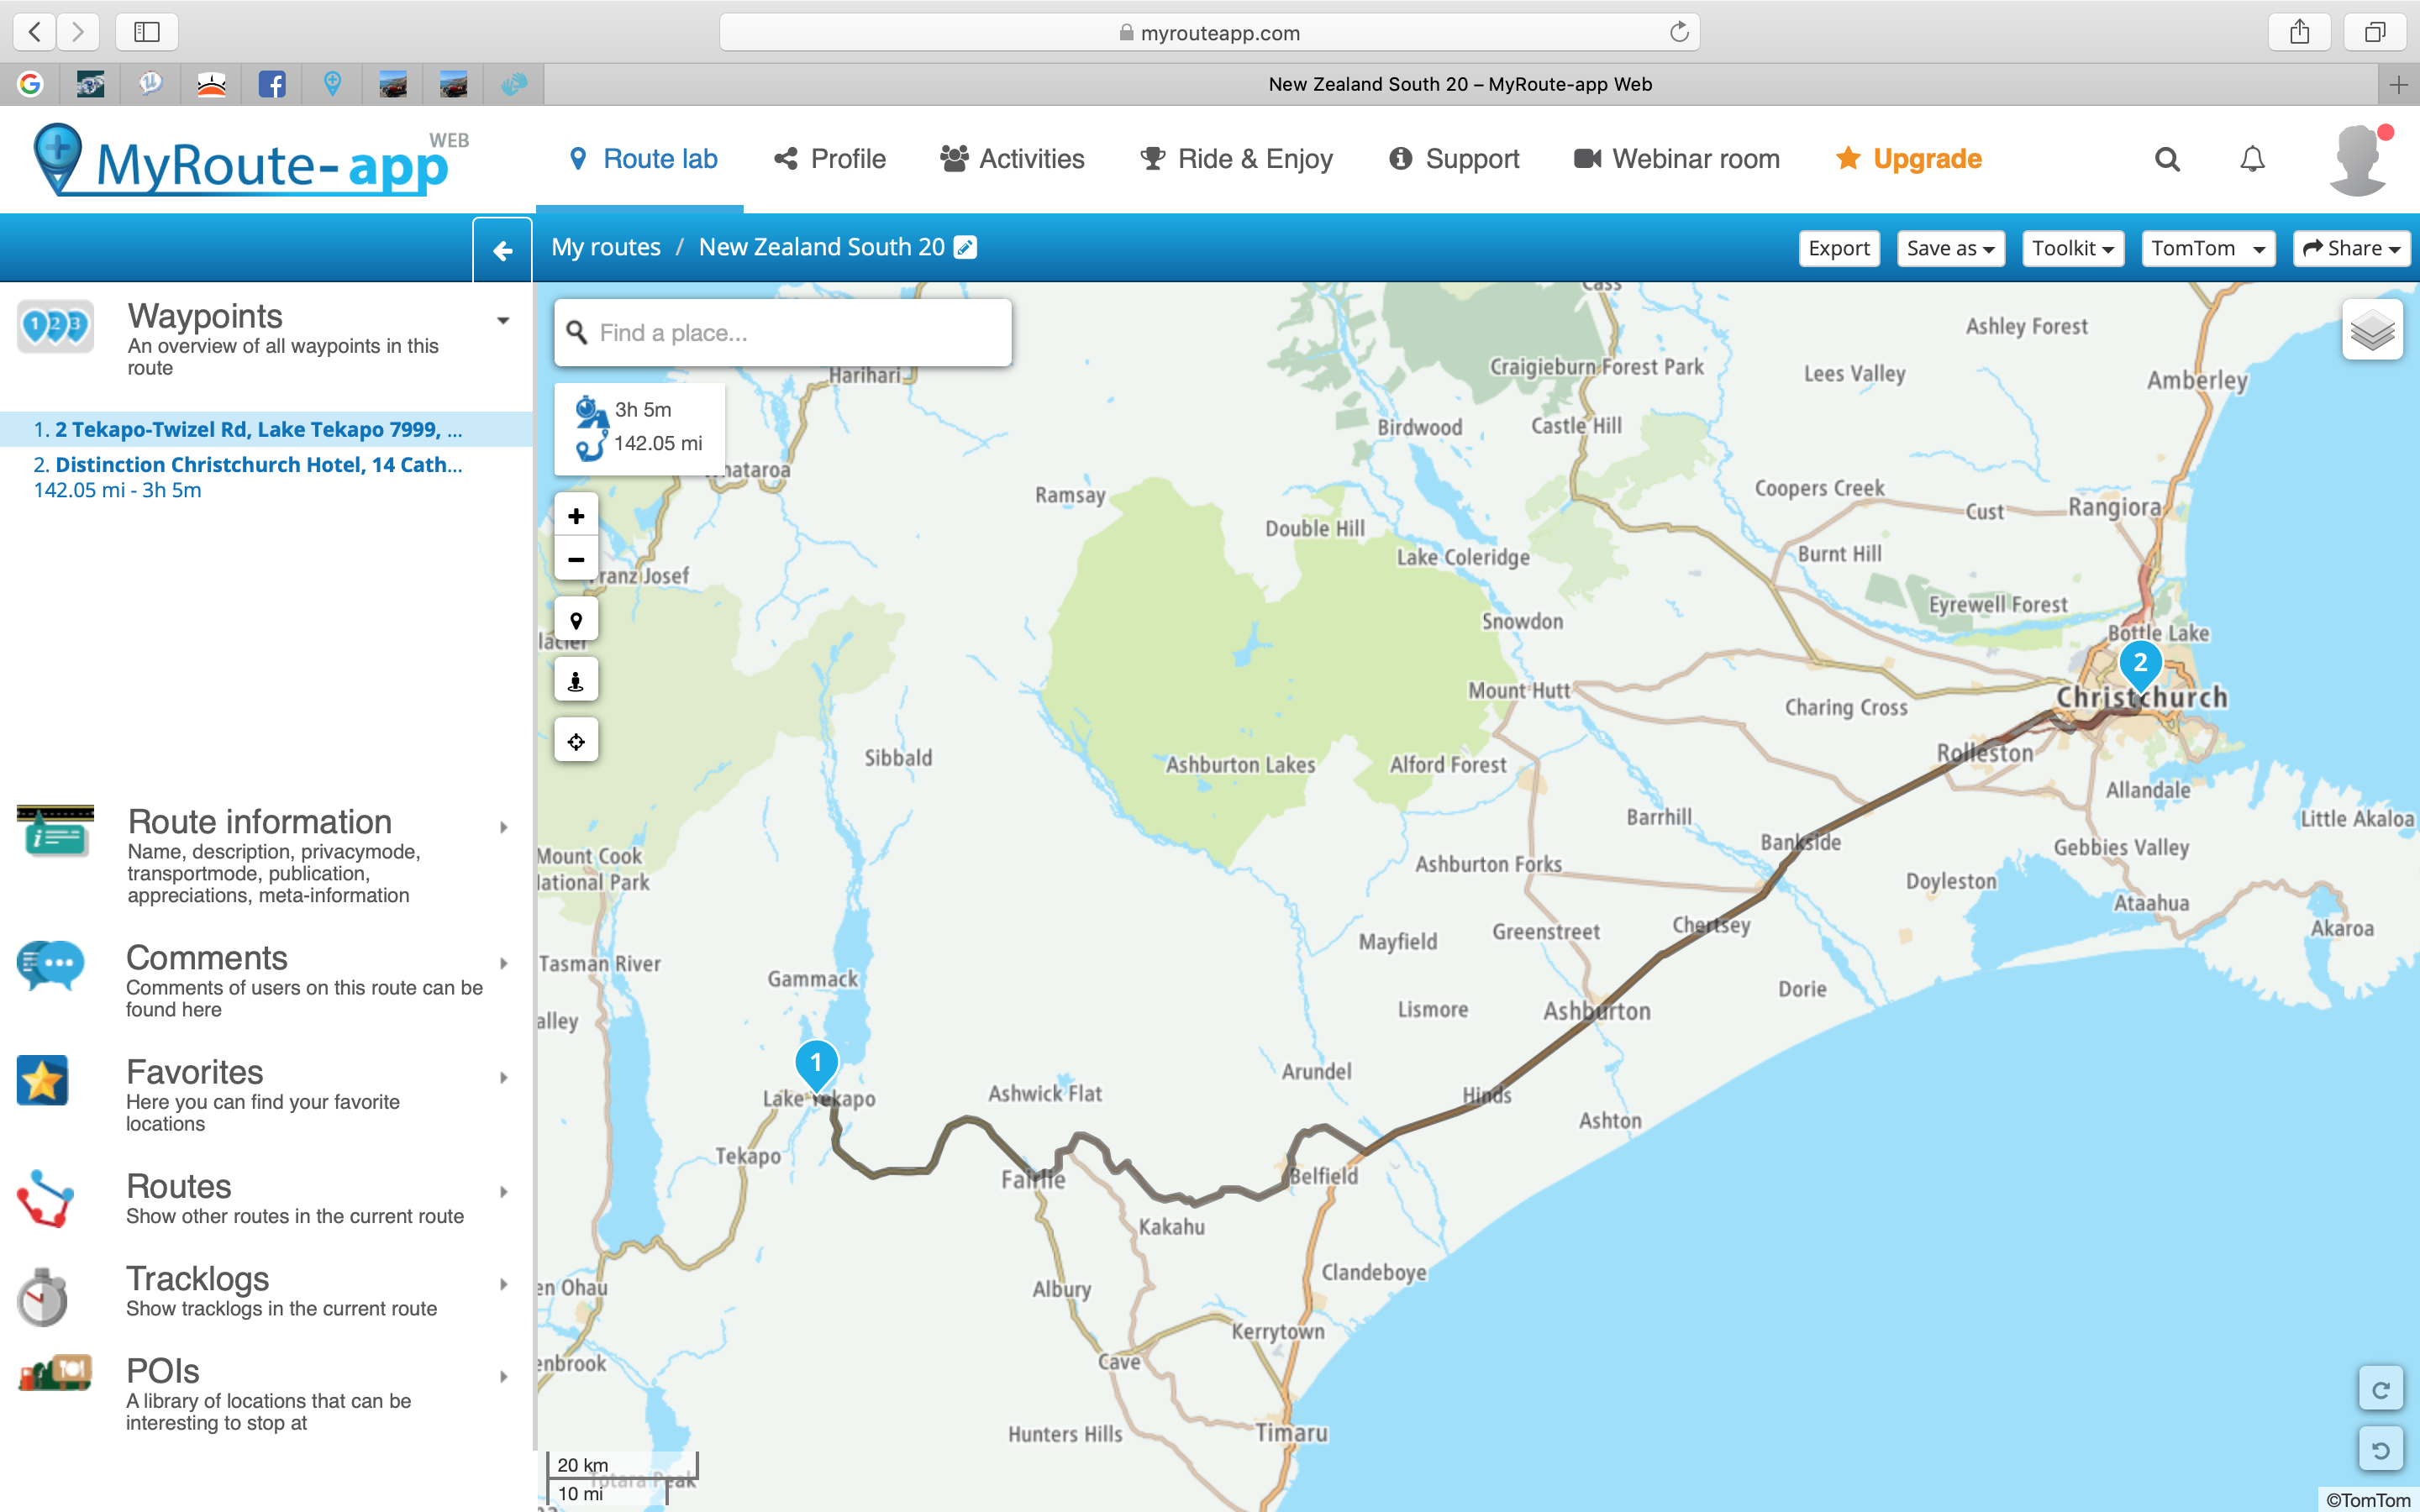
Task: Center map with the crosshair tool
Action: pyautogui.click(x=576, y=741)
